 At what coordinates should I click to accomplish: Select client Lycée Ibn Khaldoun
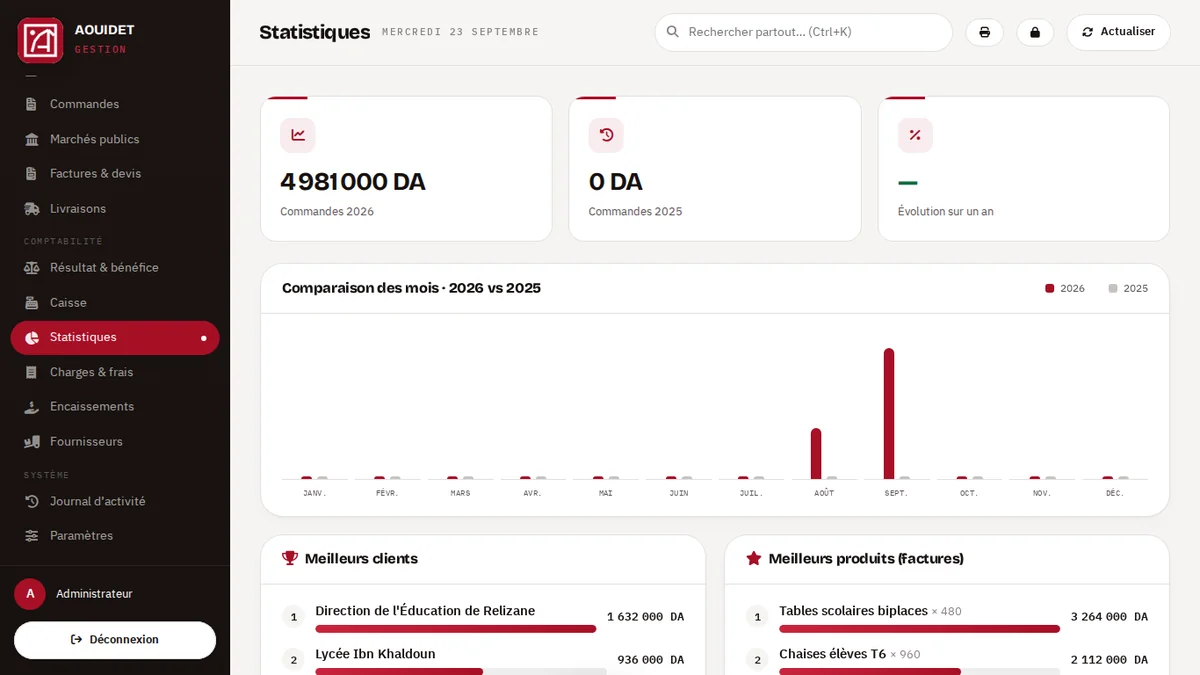(375, 654)
